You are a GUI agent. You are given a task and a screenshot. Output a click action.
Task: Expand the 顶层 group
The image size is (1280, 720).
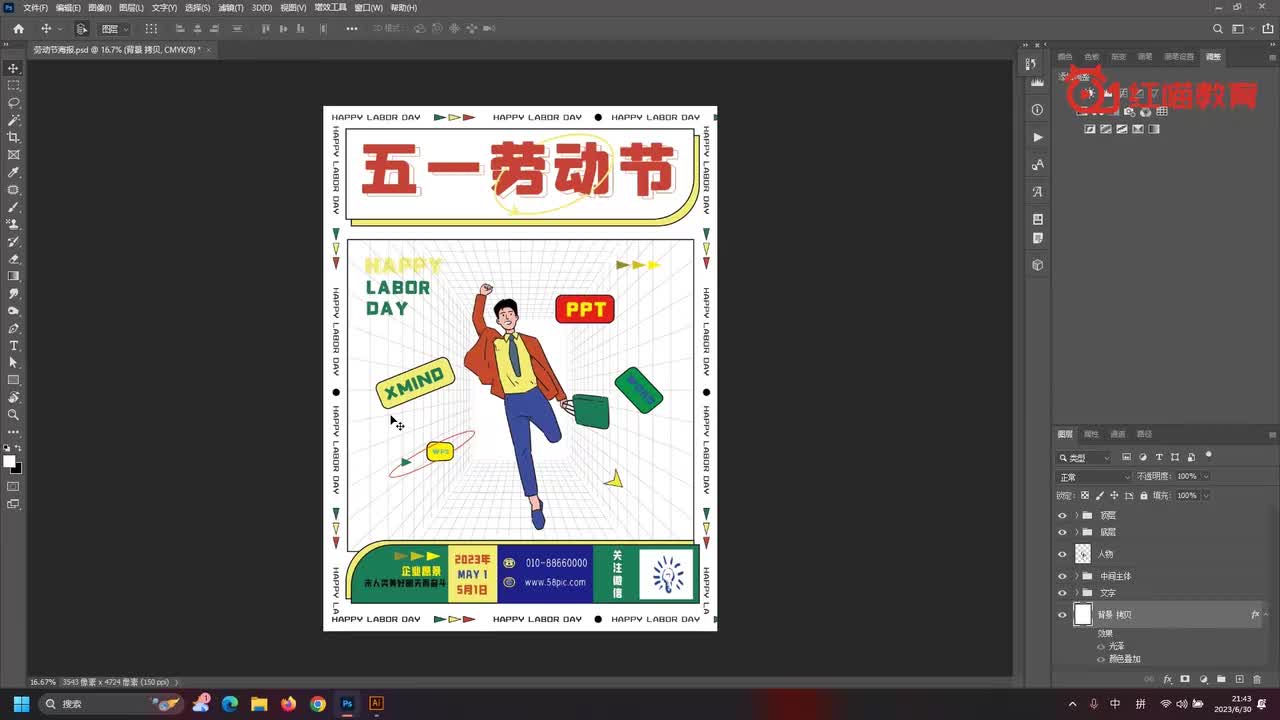[1076, 515]
